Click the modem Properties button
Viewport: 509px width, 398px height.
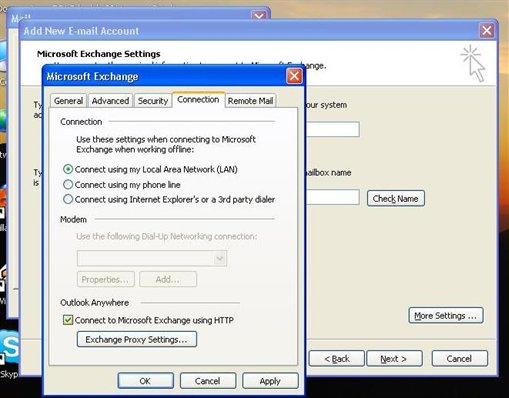click(x=105, y=279)
